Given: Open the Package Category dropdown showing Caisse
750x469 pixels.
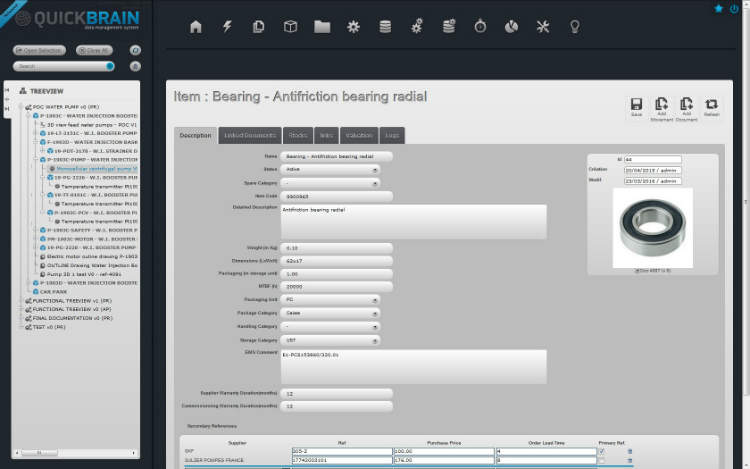Looking at the screenshot, I should pyautogui.click(x=330, y=313).
